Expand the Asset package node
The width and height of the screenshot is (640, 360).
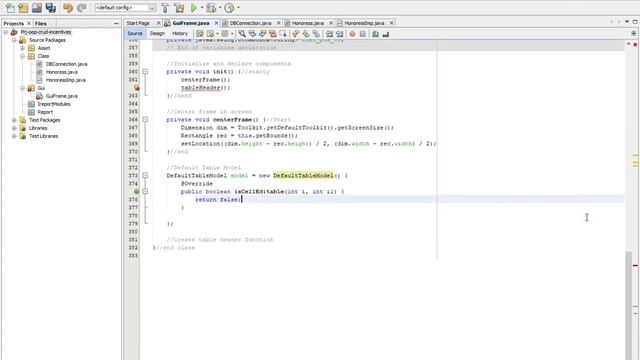point(22,48)
